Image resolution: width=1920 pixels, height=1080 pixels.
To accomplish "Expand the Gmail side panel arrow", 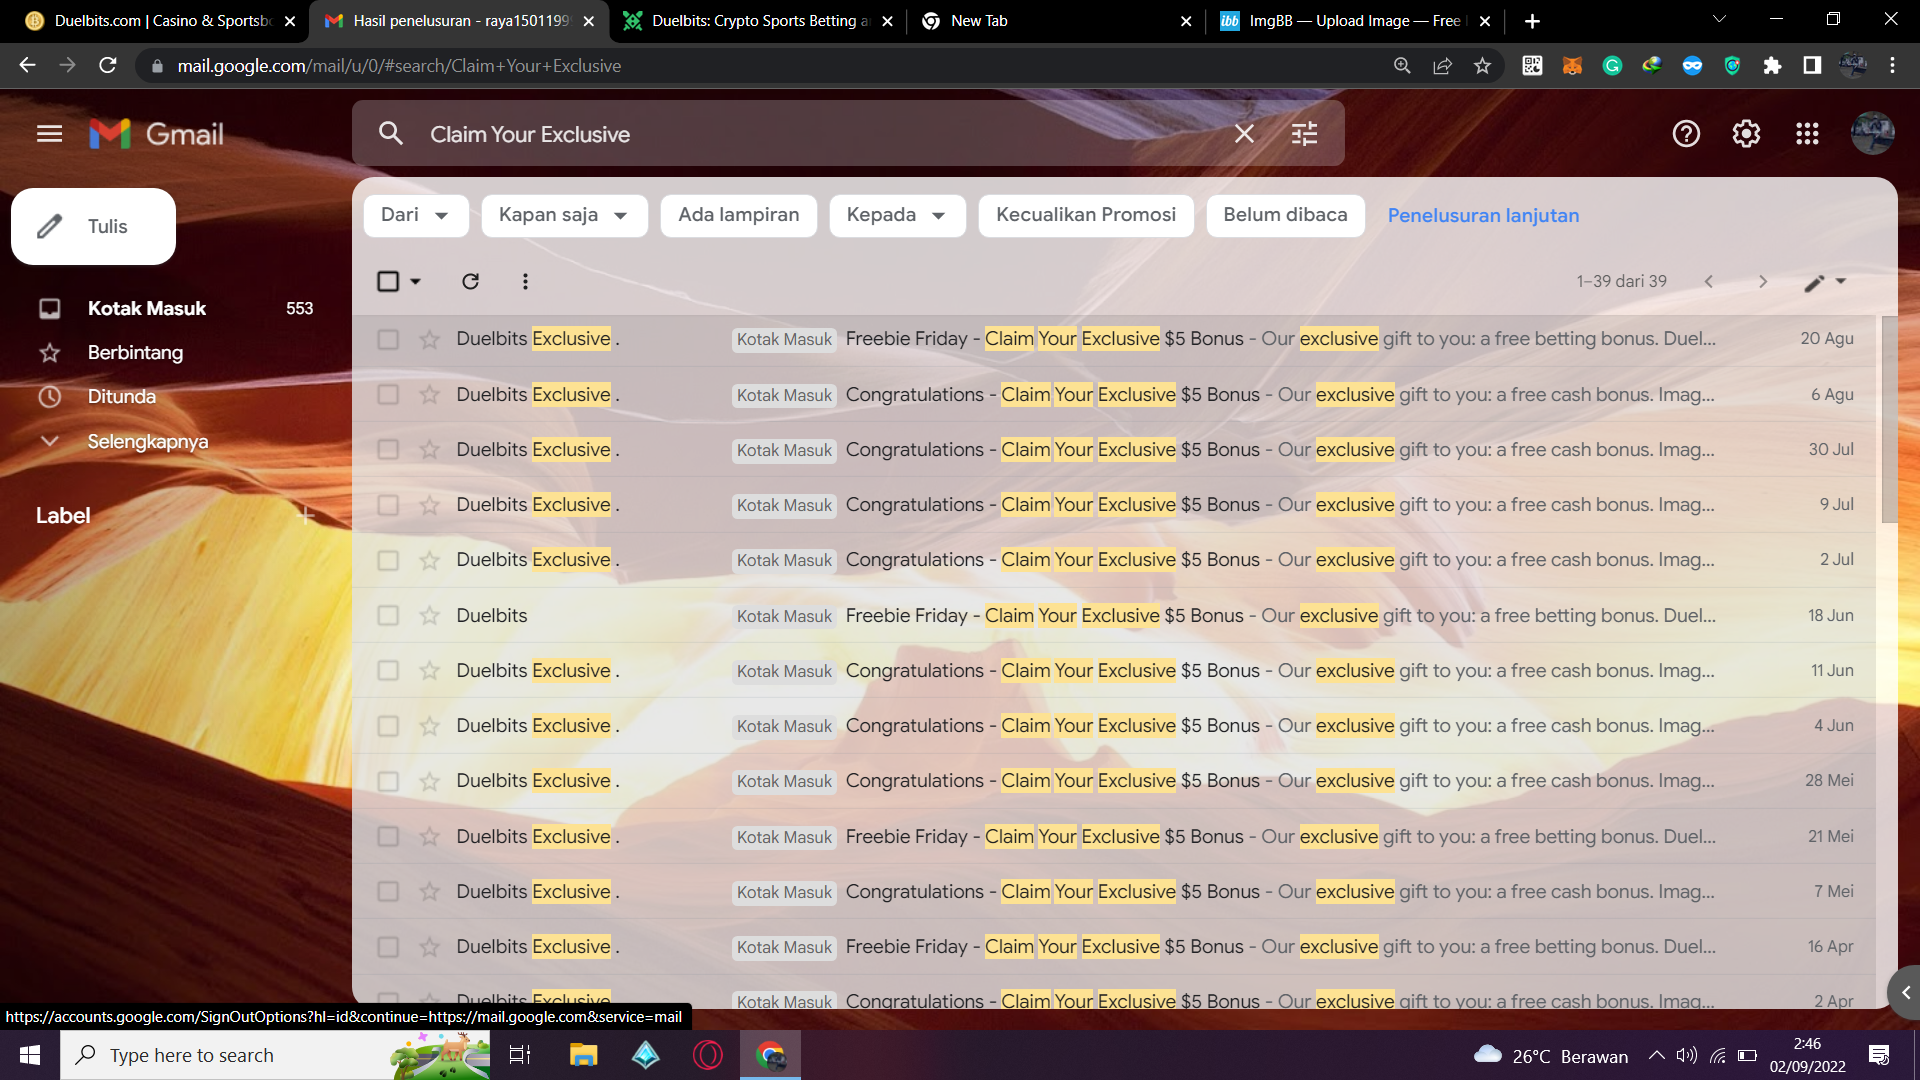I will [x=1904, y=993].
